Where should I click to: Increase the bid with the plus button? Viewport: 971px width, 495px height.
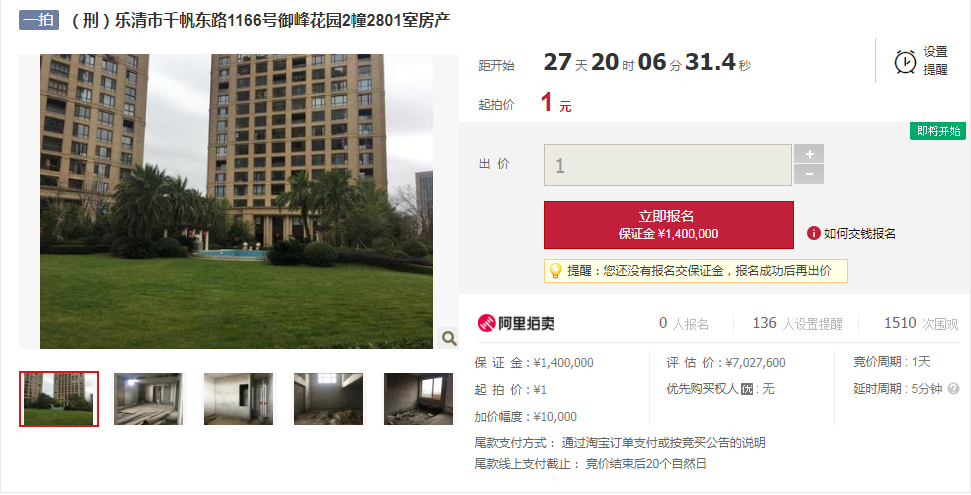809,154
